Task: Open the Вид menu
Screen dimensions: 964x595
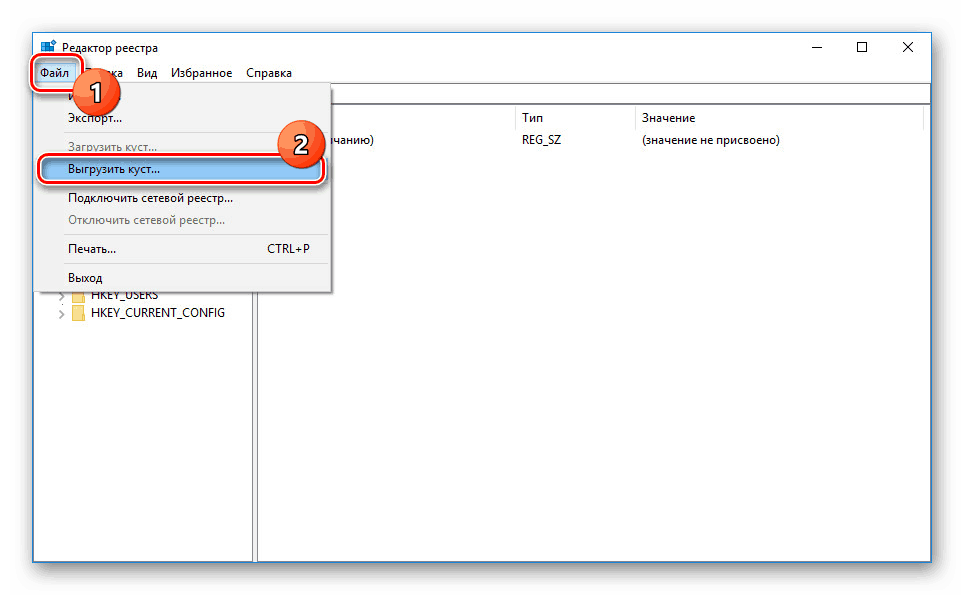Action: [x=147, y=73]
